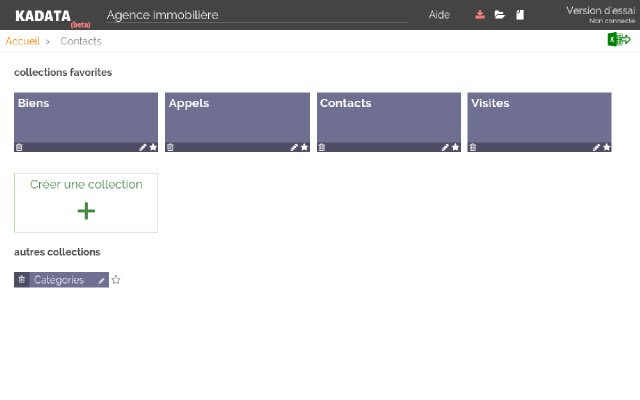Delete the Biens collection with trash icon
Viewport: 640px width, 400px height.
click(x=19, y=147)
